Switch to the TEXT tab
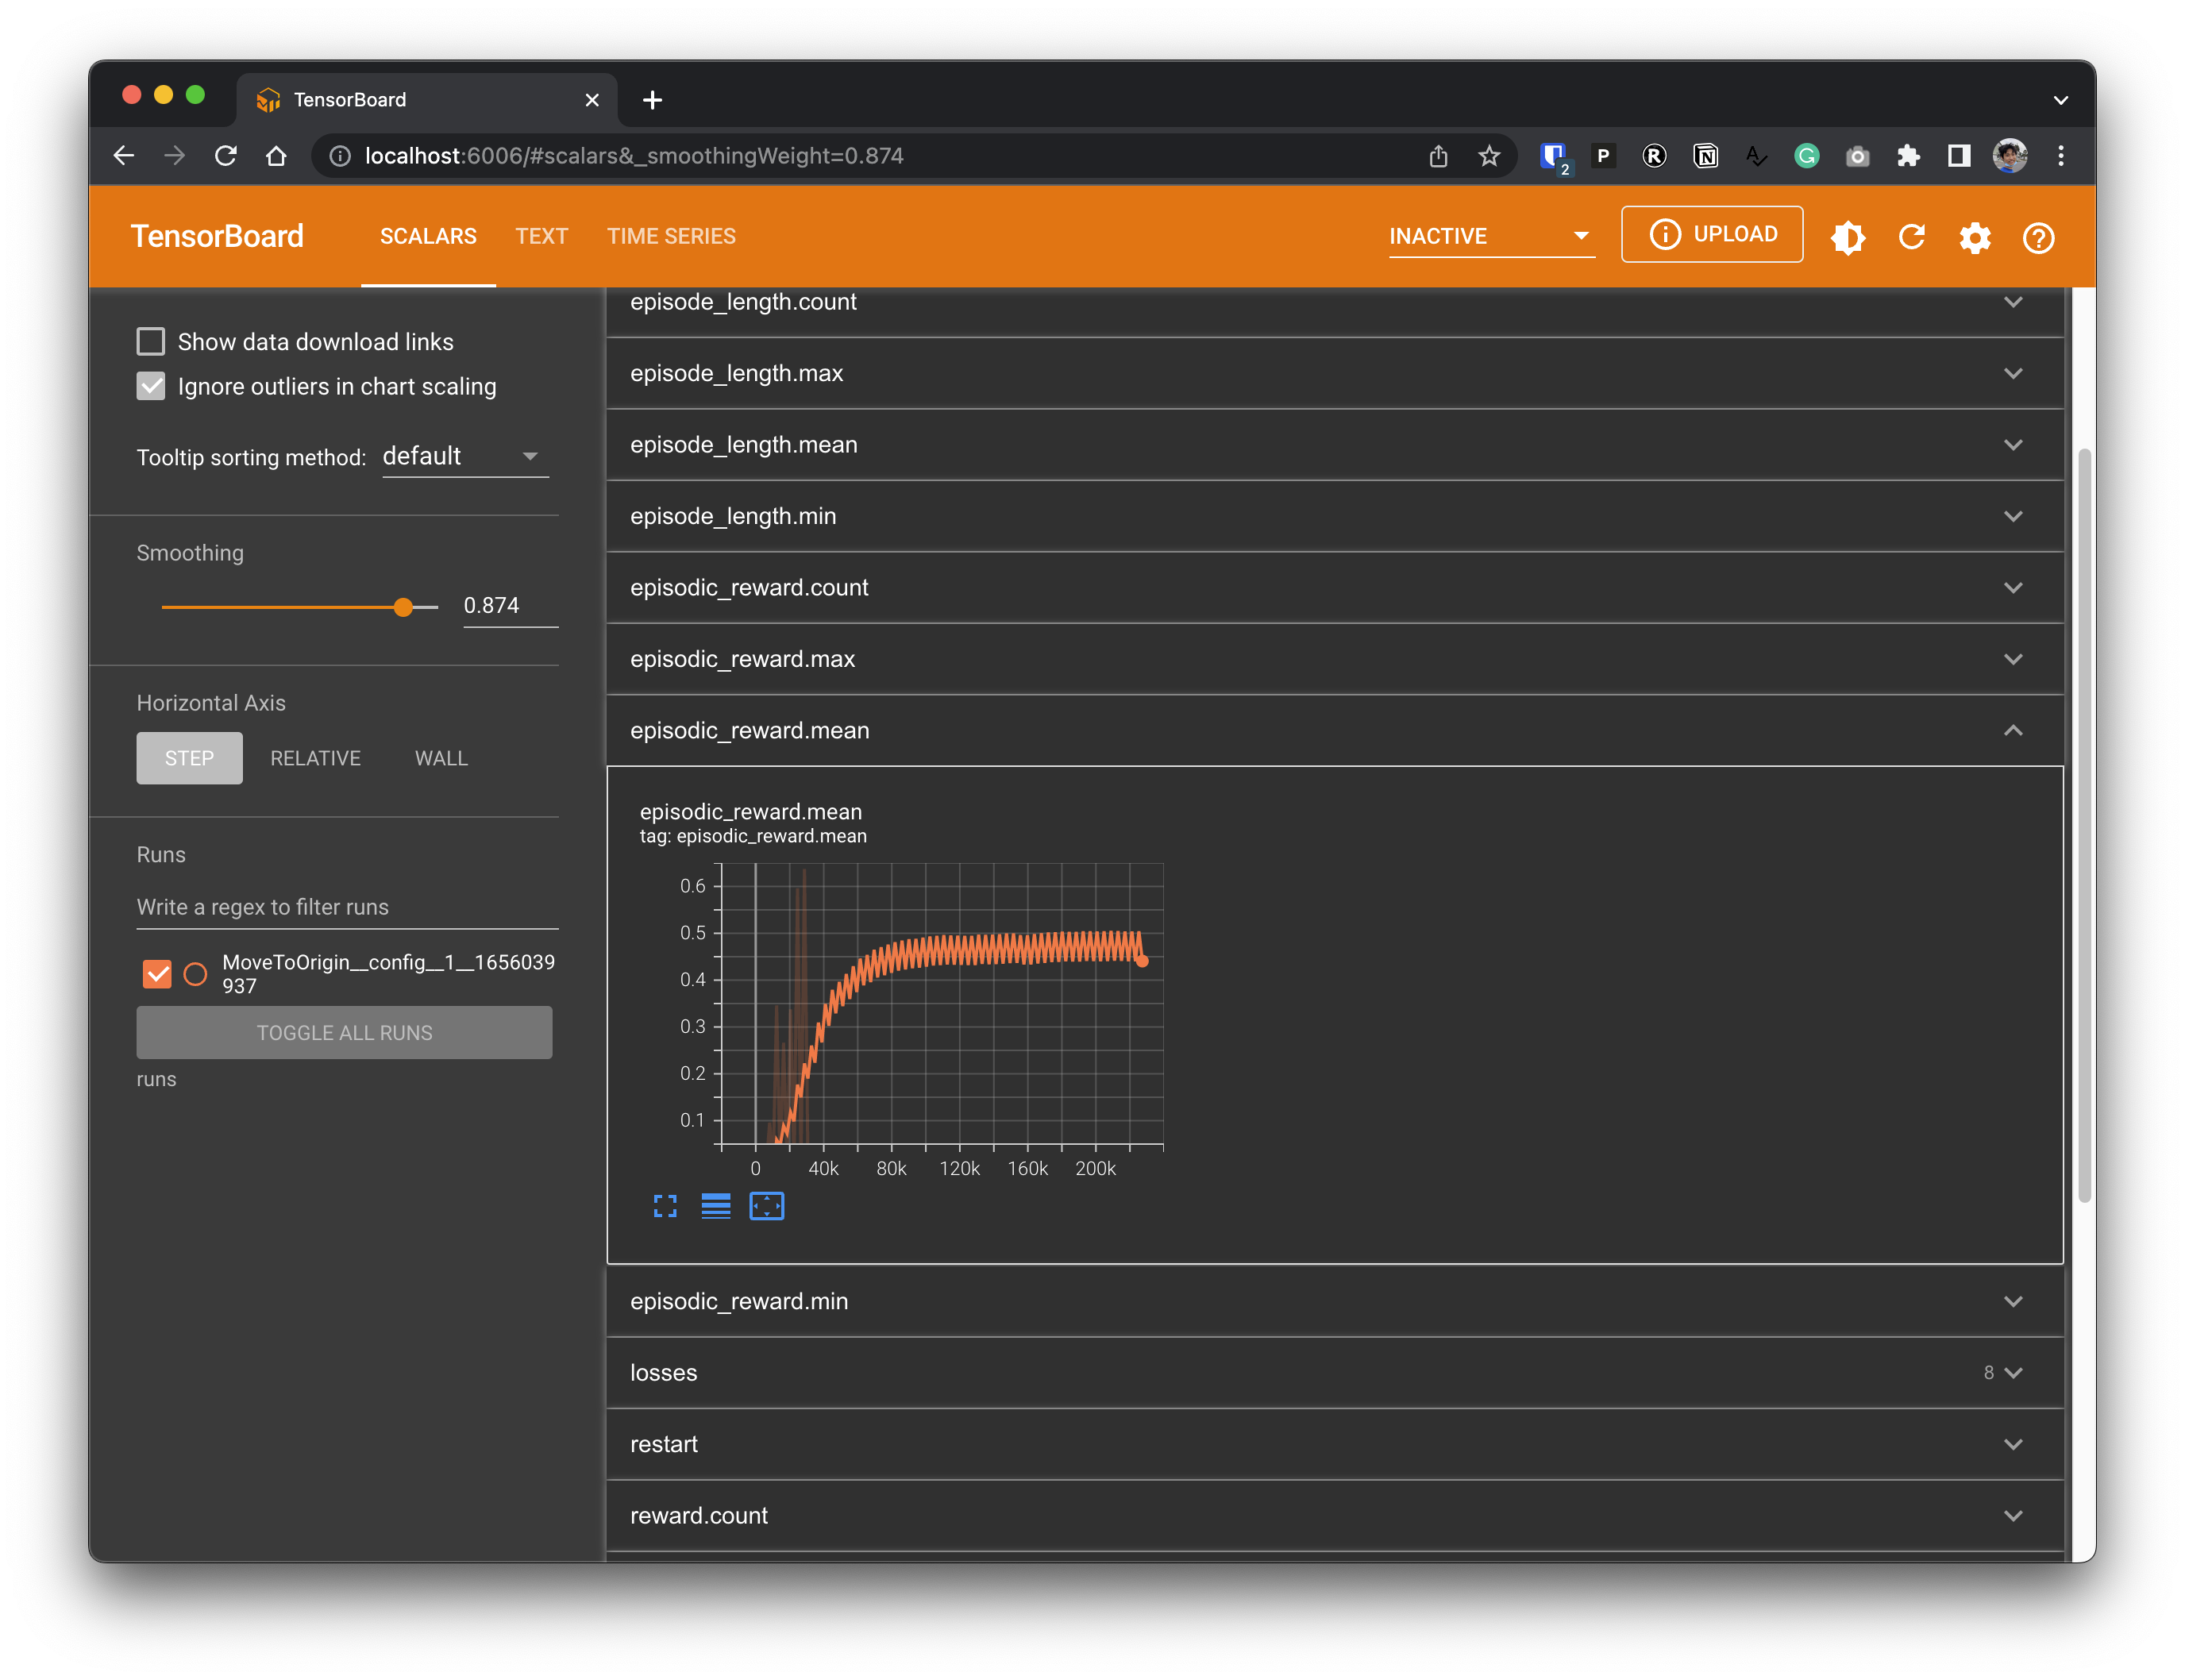The width and height of the screenshot is (2185, 1680). coord(541,236)
